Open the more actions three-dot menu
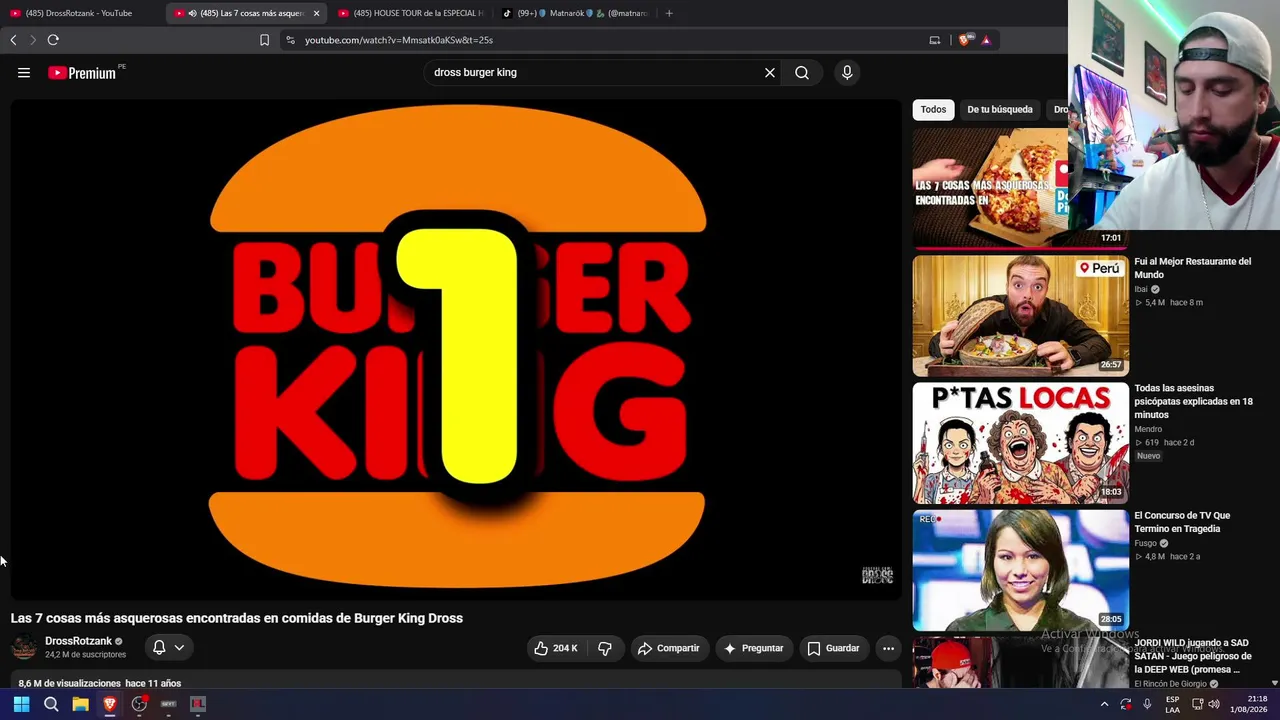Viewport: 1280px width, 720px height. pyautogui.click(x=888, y=648)
